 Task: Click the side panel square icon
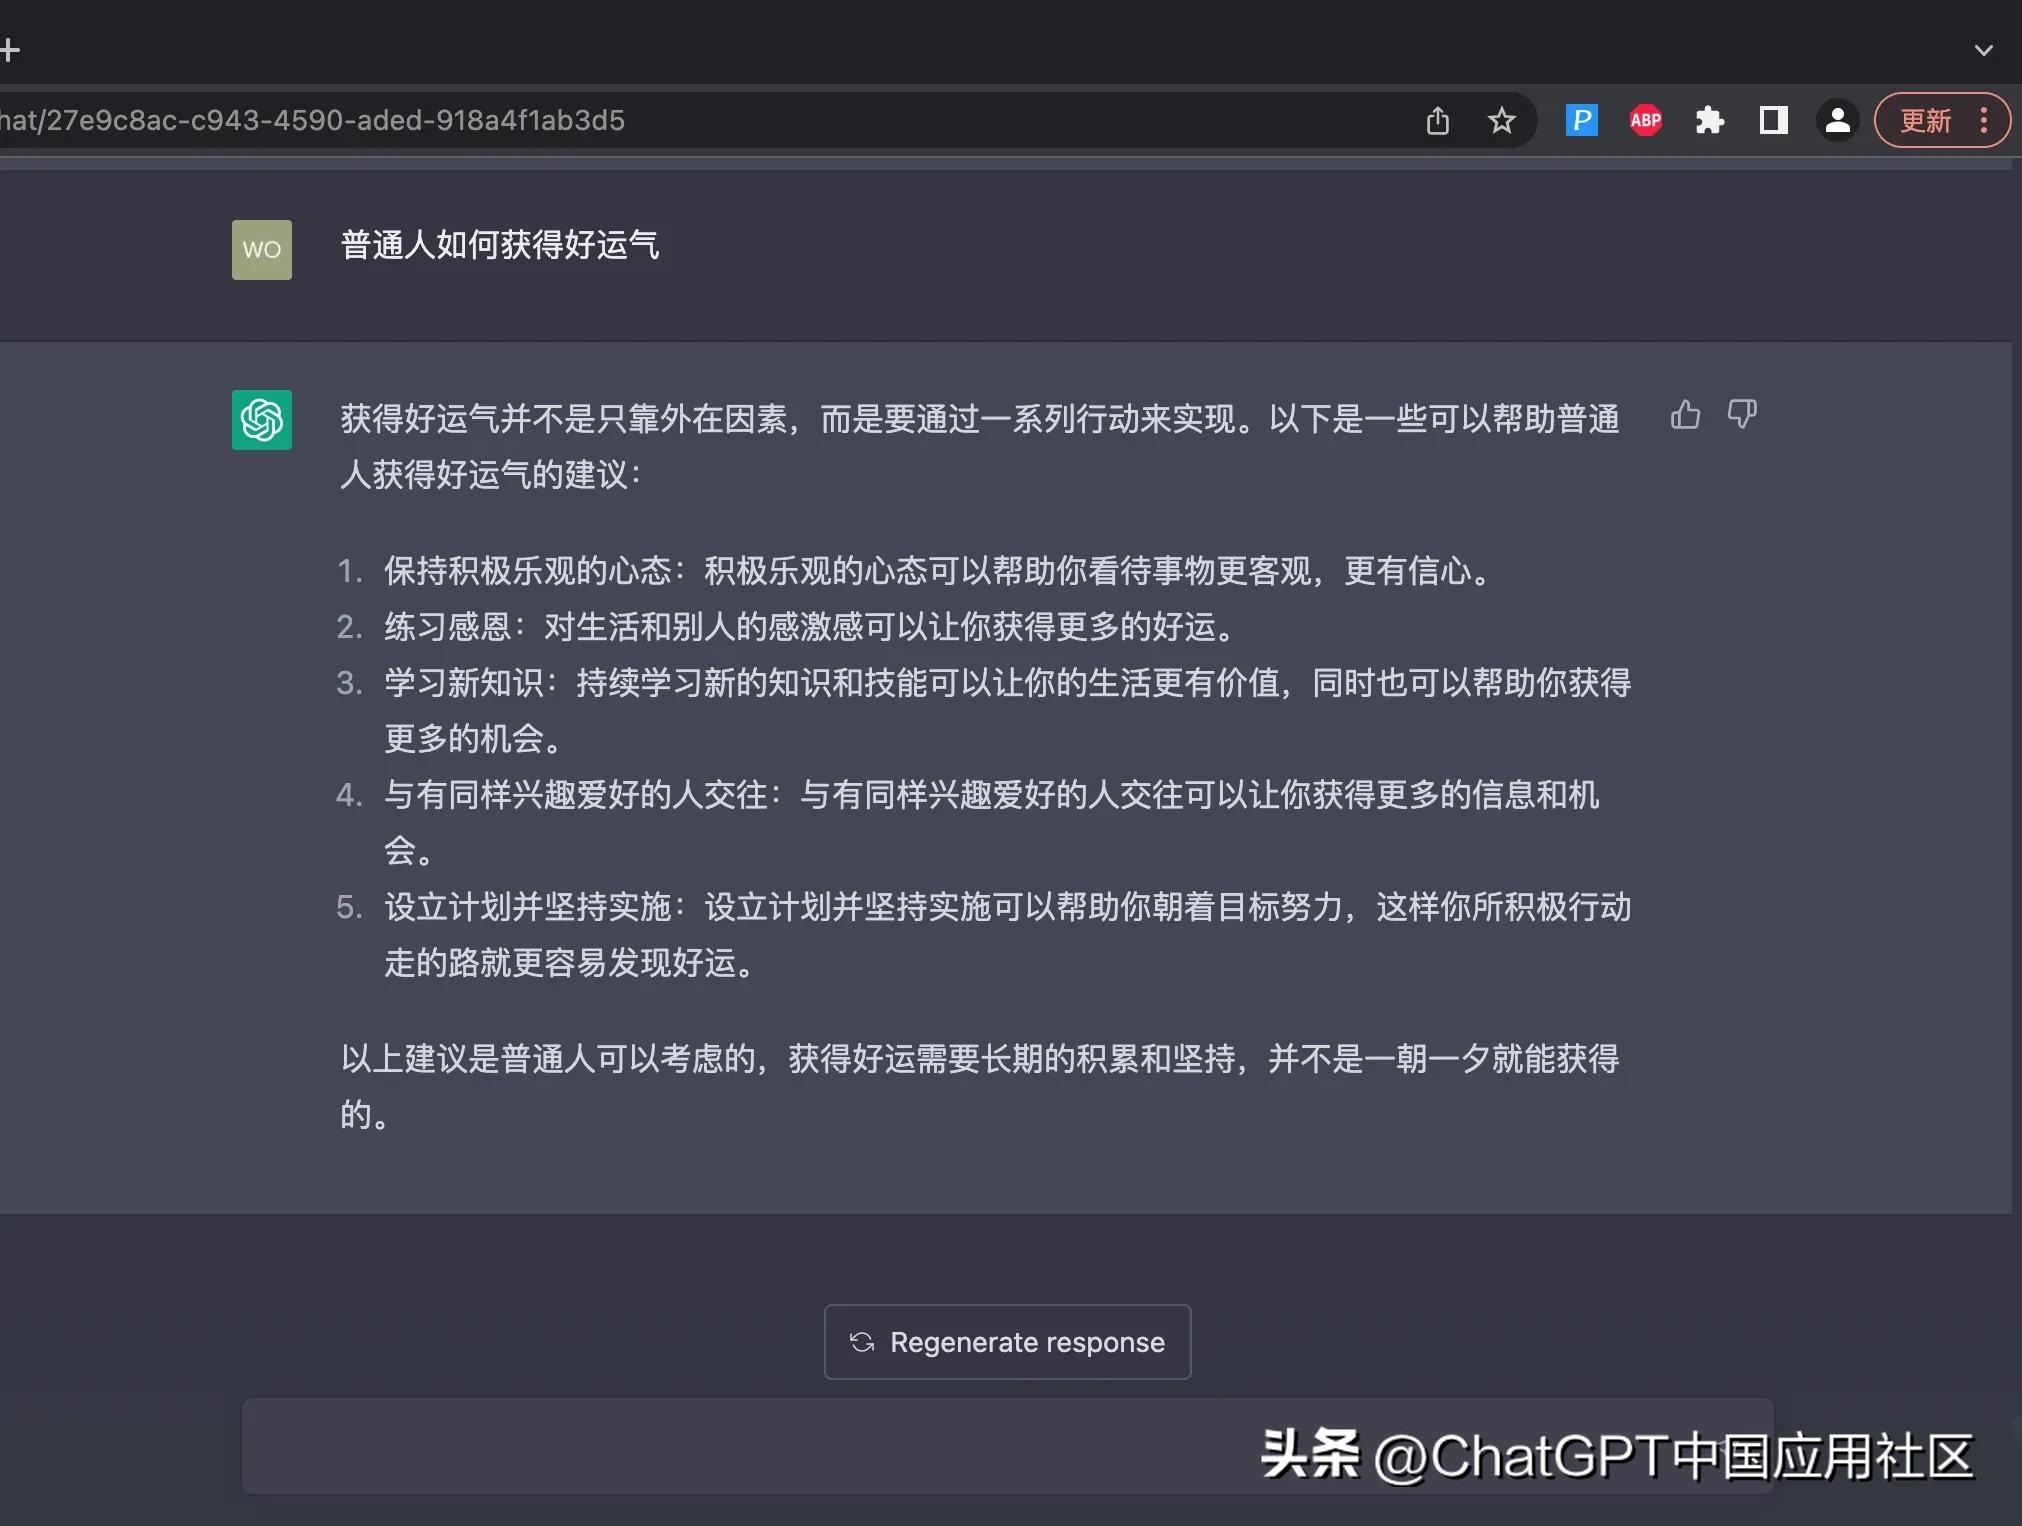point(1774,120)
